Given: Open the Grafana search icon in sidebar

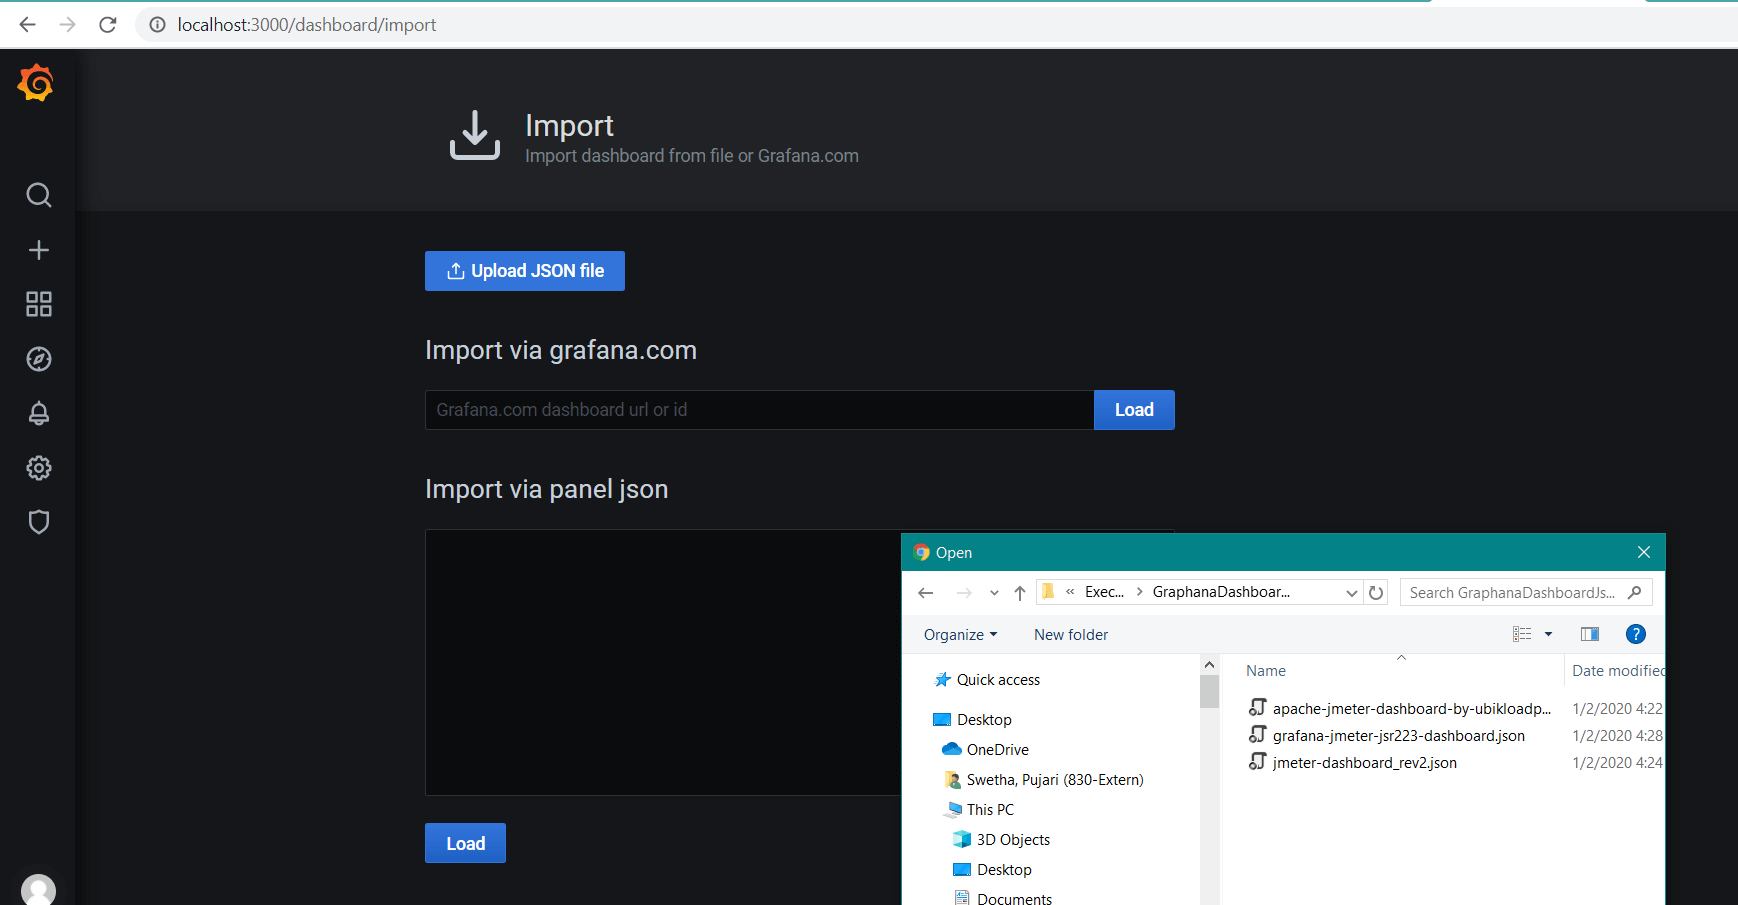Looking at the screenshot, I should pyautogui.click(x=38, y=195).
